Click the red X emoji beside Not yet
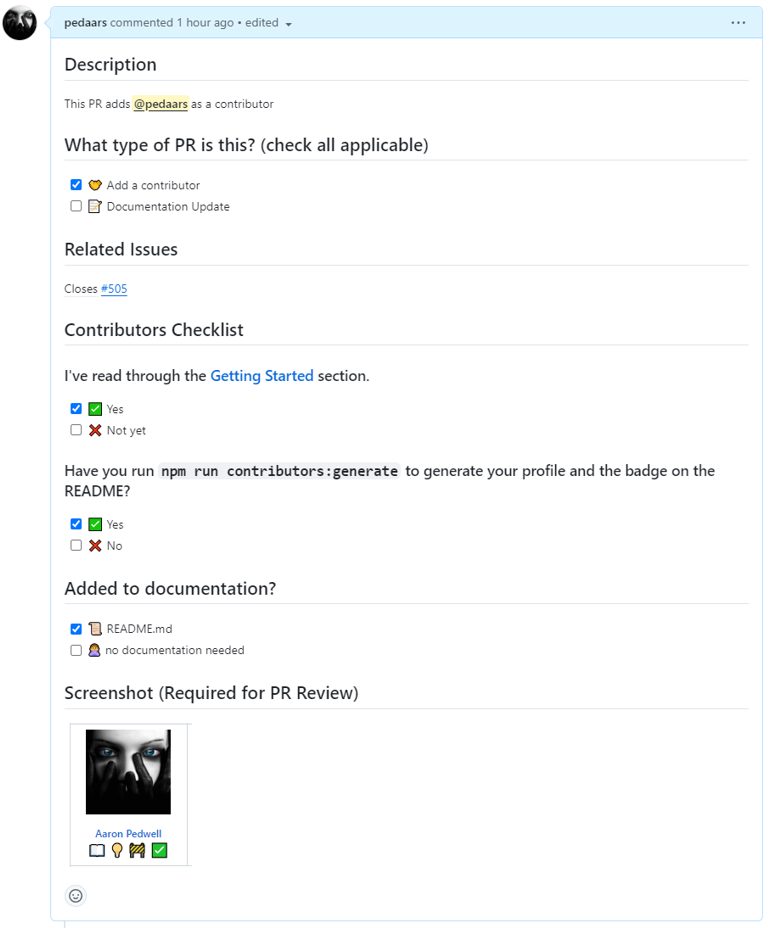The image size is (778, 928). tap(94, 430)
